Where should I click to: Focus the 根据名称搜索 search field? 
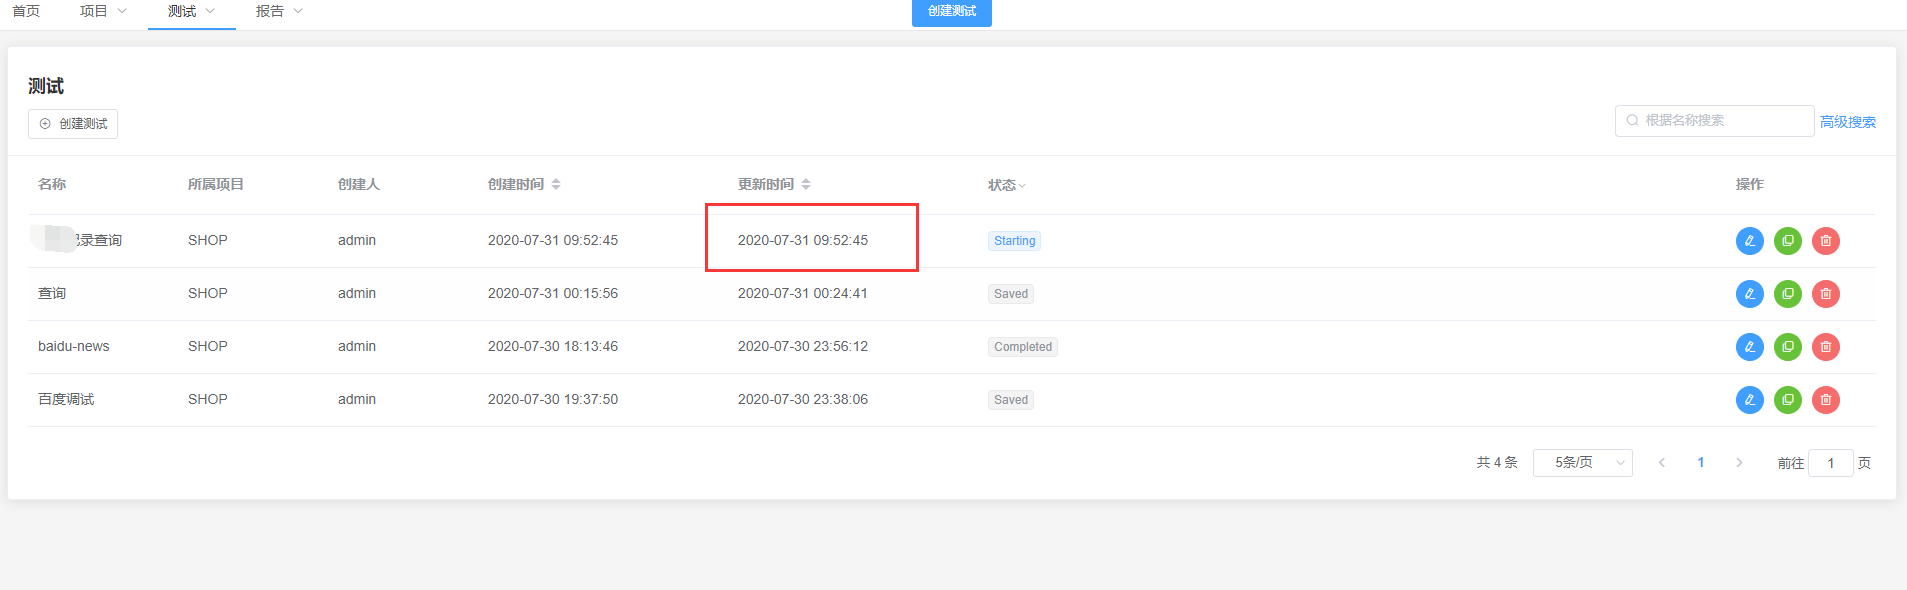coord(1714,120)
